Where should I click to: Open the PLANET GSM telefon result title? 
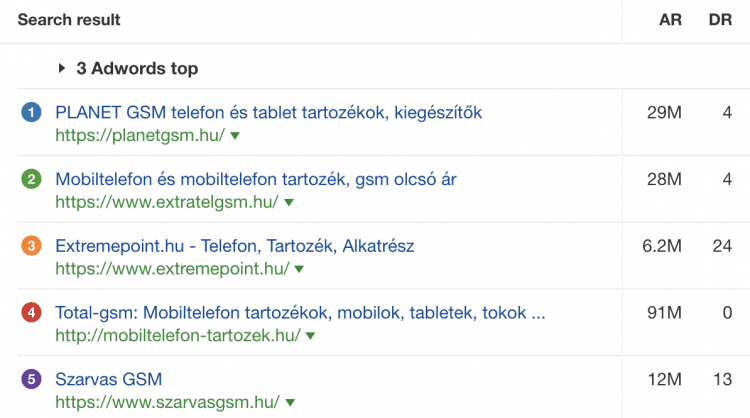(268, 112)
